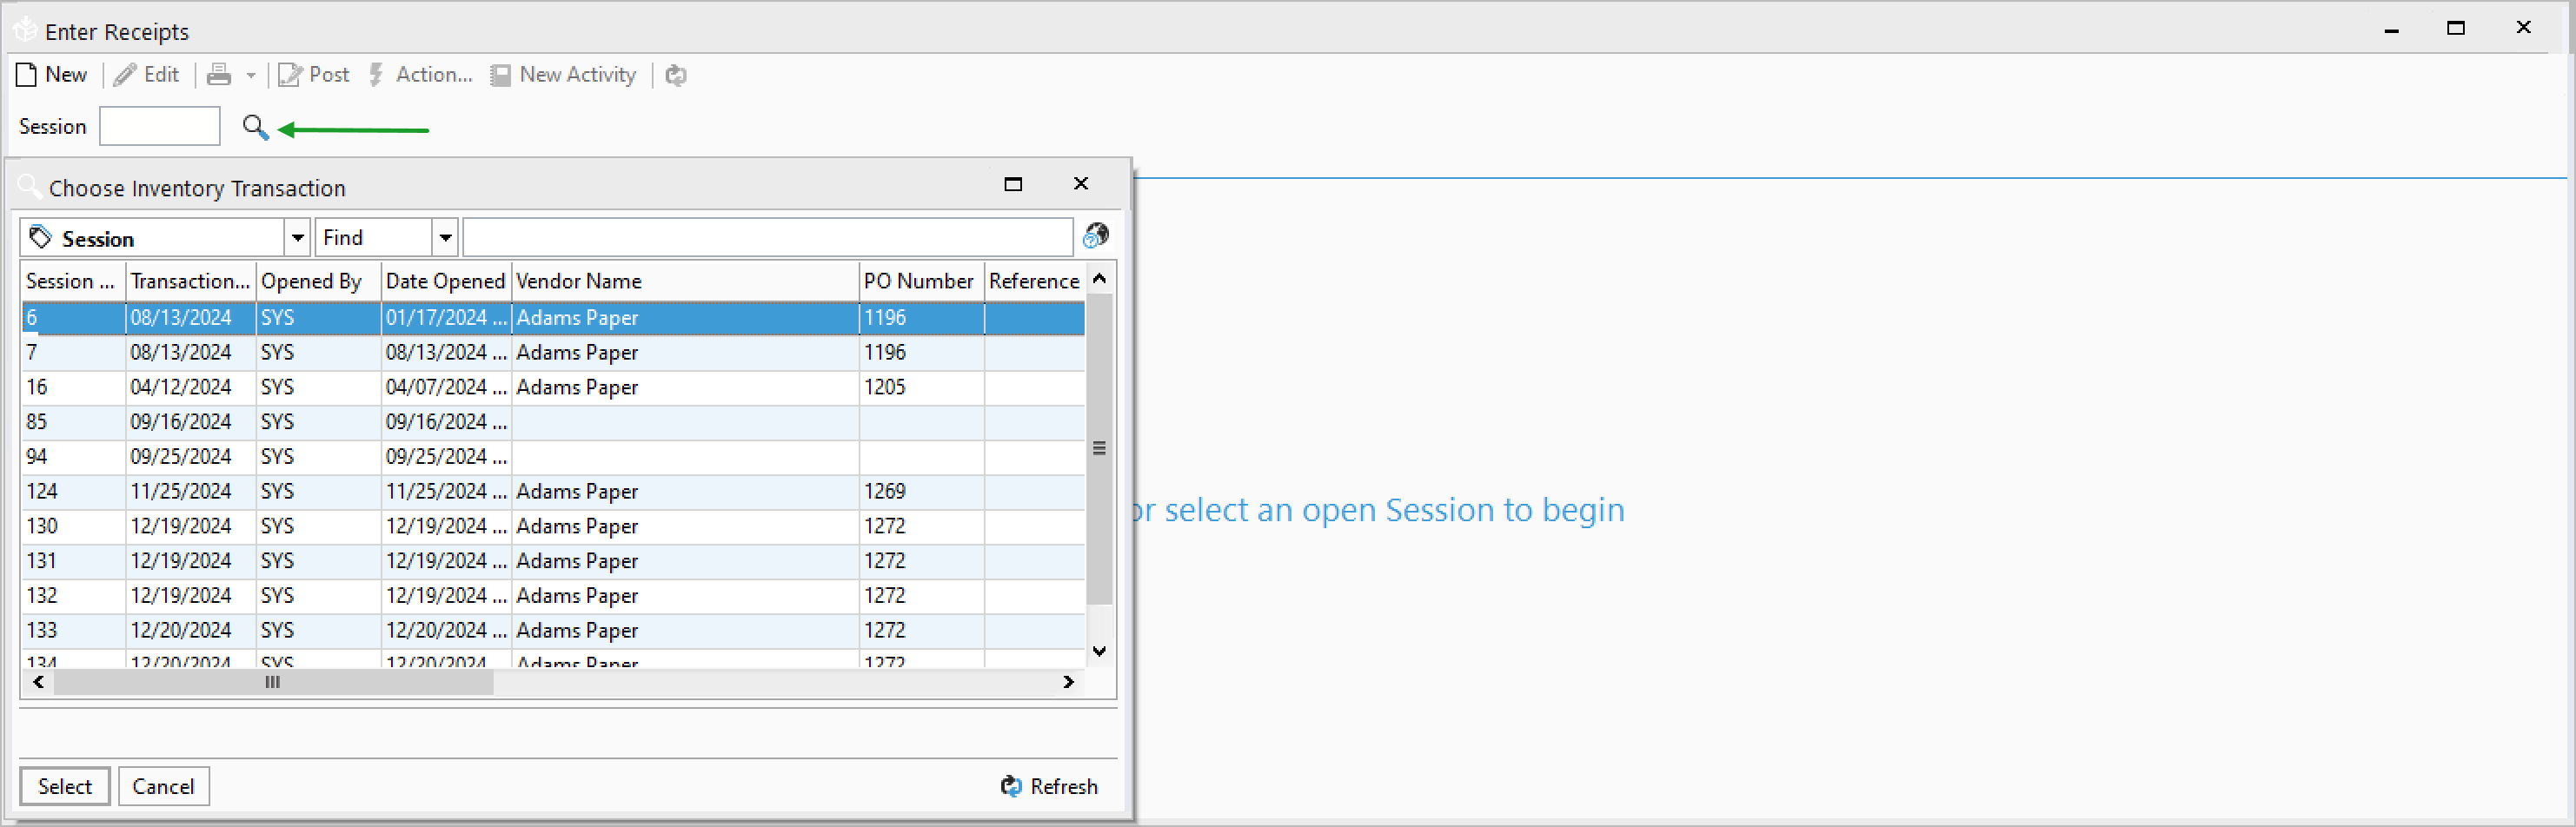This screenshot has width=2576, height=827.
Task: Click the Edit pencil toolbar icon
Action: (x=125, y=75)
